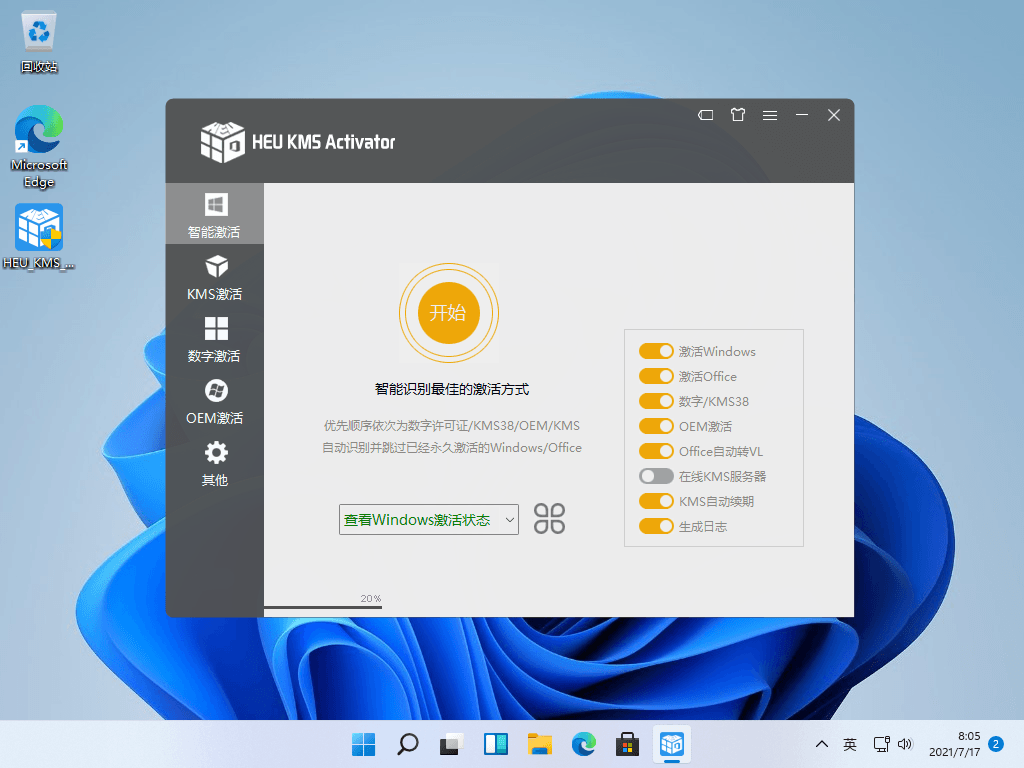Minimize the HEU KMS Activator window

[802, 115]
